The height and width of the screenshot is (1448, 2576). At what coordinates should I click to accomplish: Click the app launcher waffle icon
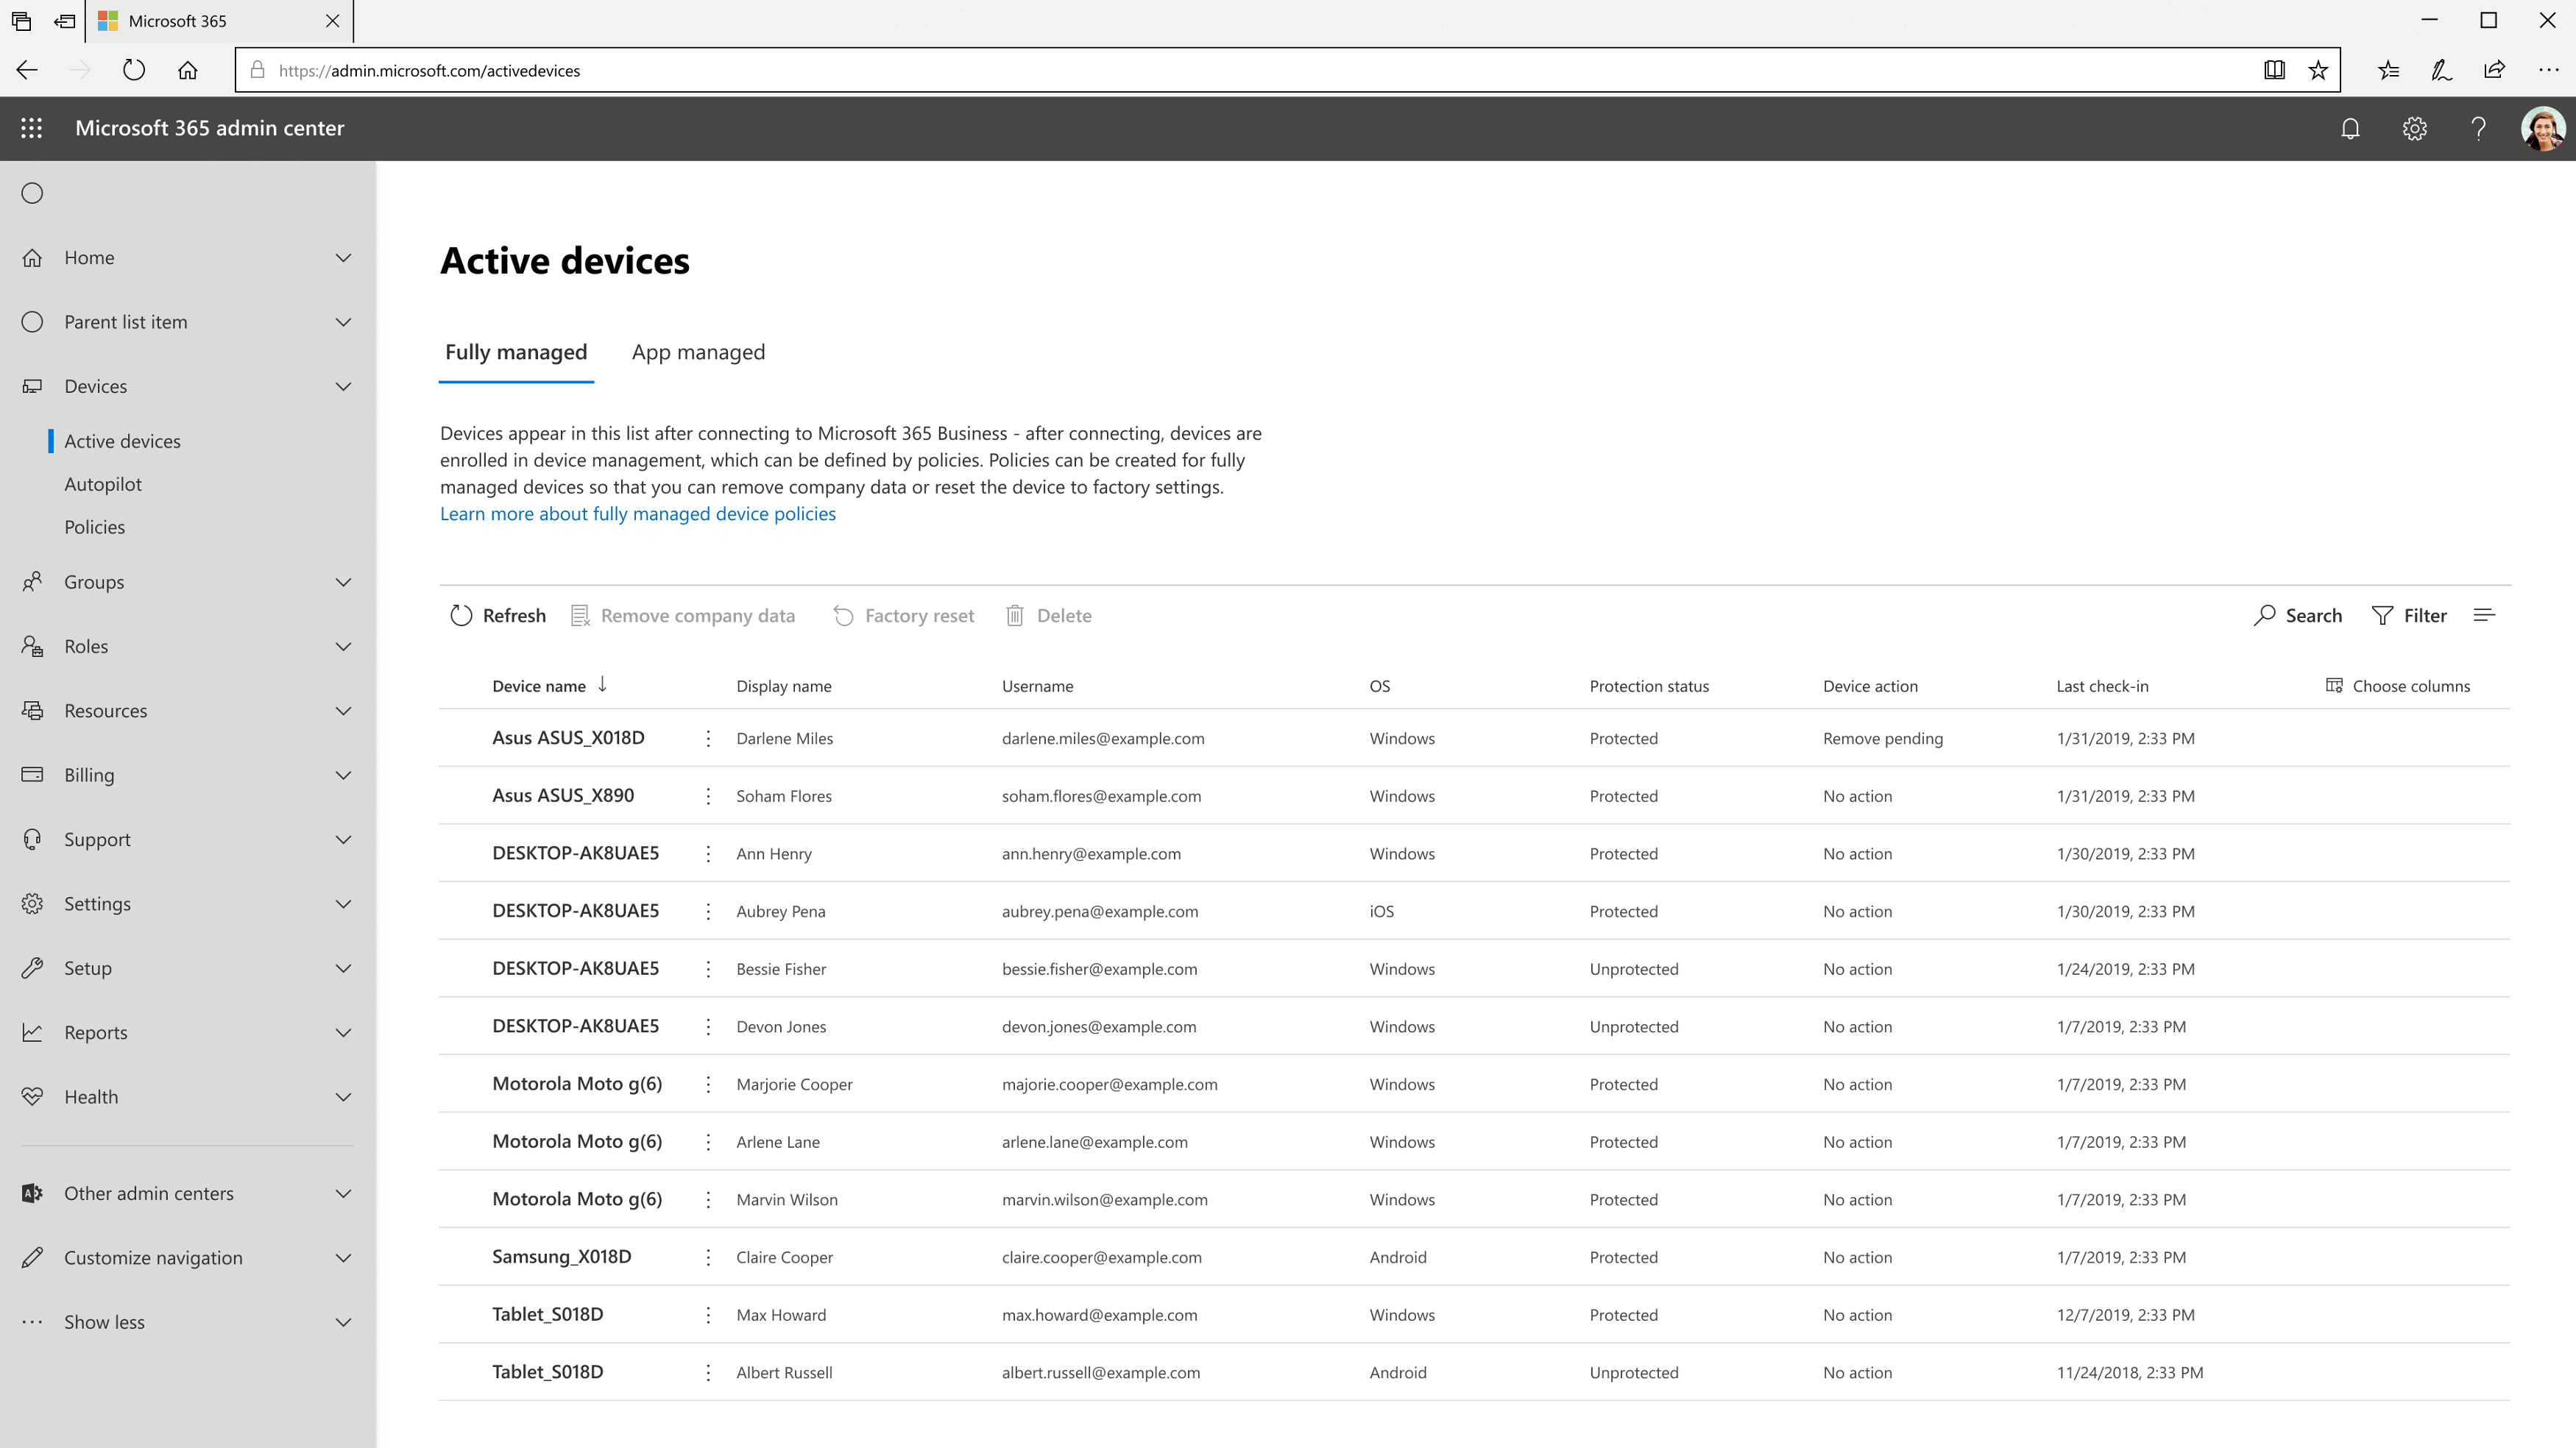tap(31, 128)
